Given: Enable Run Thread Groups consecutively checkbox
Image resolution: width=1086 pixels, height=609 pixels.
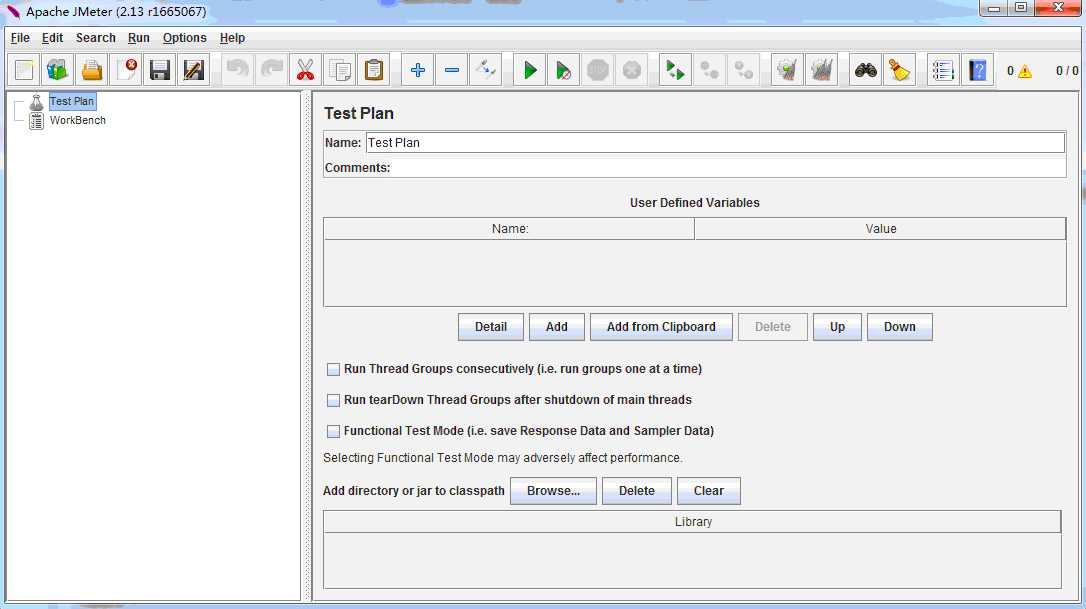Looking at the screenshot, I should tap(333, 369).
